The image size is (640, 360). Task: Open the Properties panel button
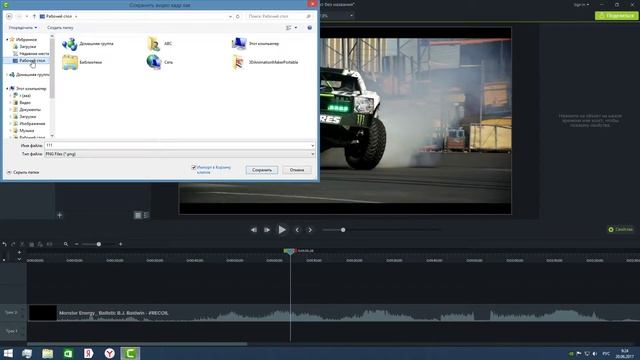(x=620, y=229)
